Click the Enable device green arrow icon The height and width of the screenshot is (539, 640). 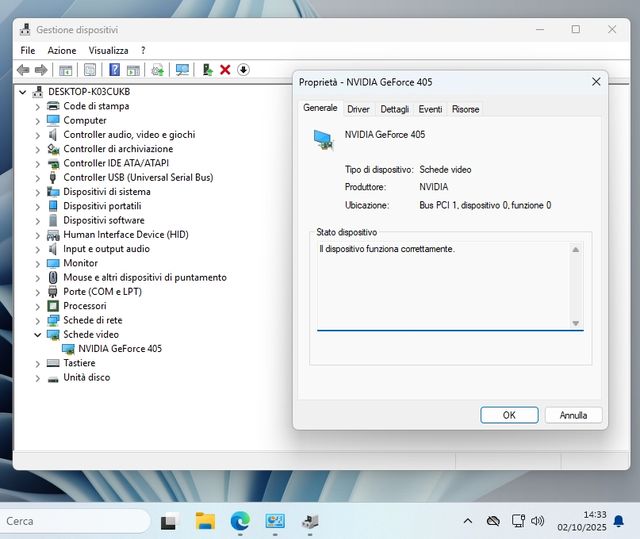(x=207, y=70)
